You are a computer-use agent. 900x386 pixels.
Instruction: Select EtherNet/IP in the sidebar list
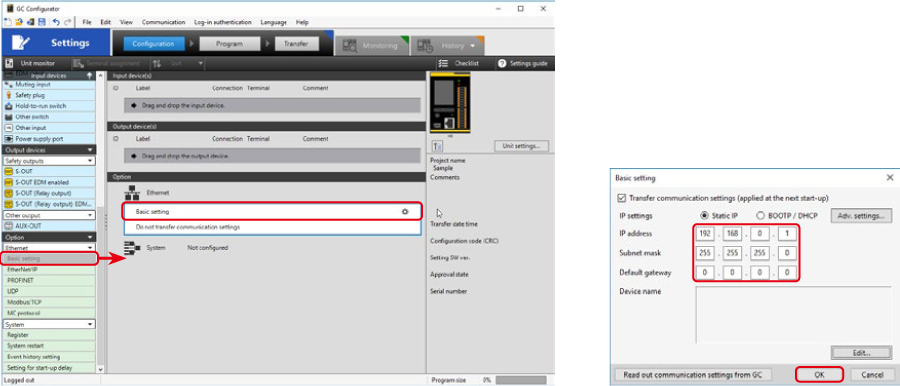pyautogui.click(x=49, y=269)
